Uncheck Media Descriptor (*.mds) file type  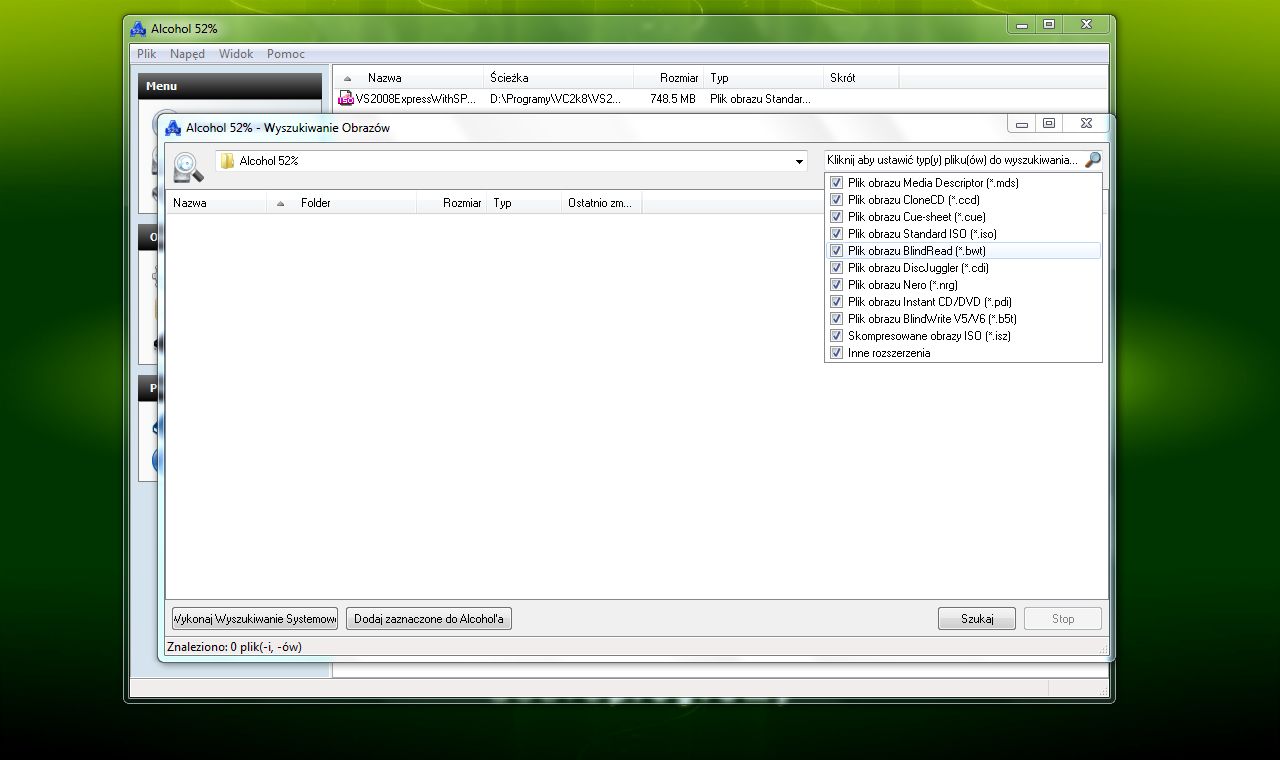click(x=837, y=183)
